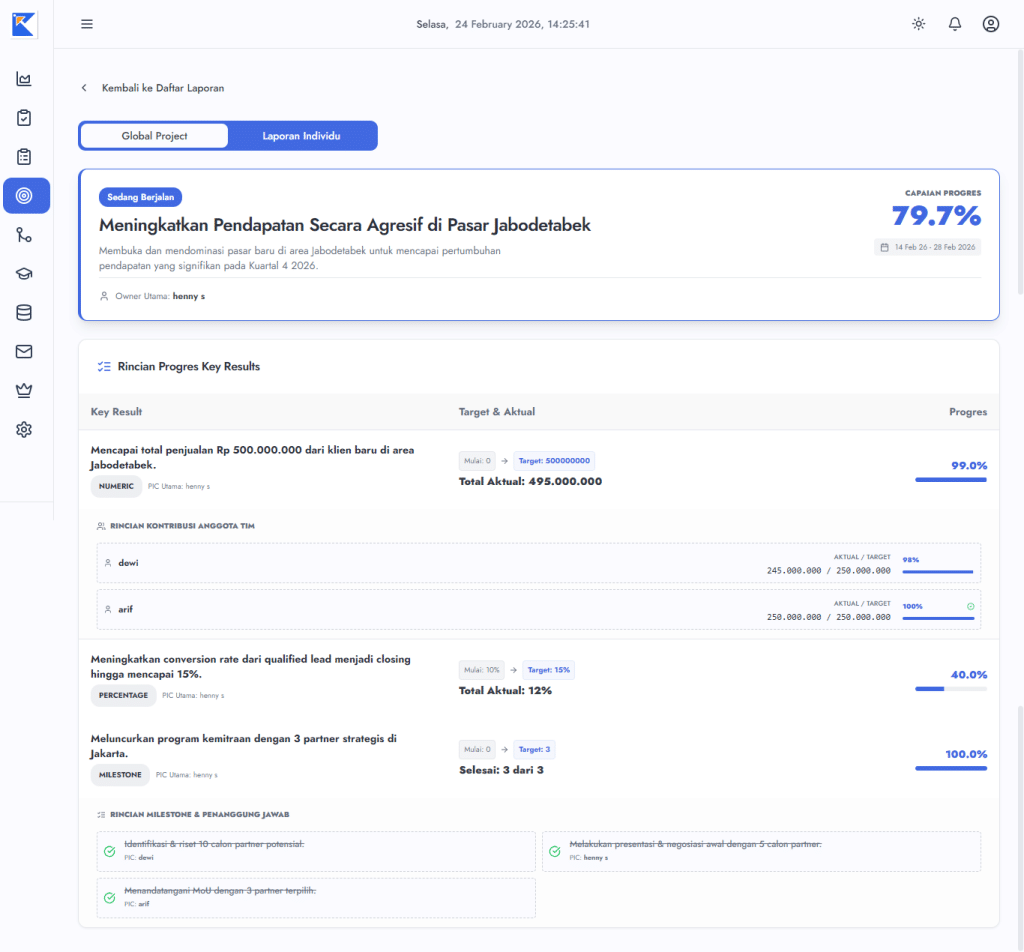Click the Target: 3 chip
The image size is (1024, 952).
point(534,750)
